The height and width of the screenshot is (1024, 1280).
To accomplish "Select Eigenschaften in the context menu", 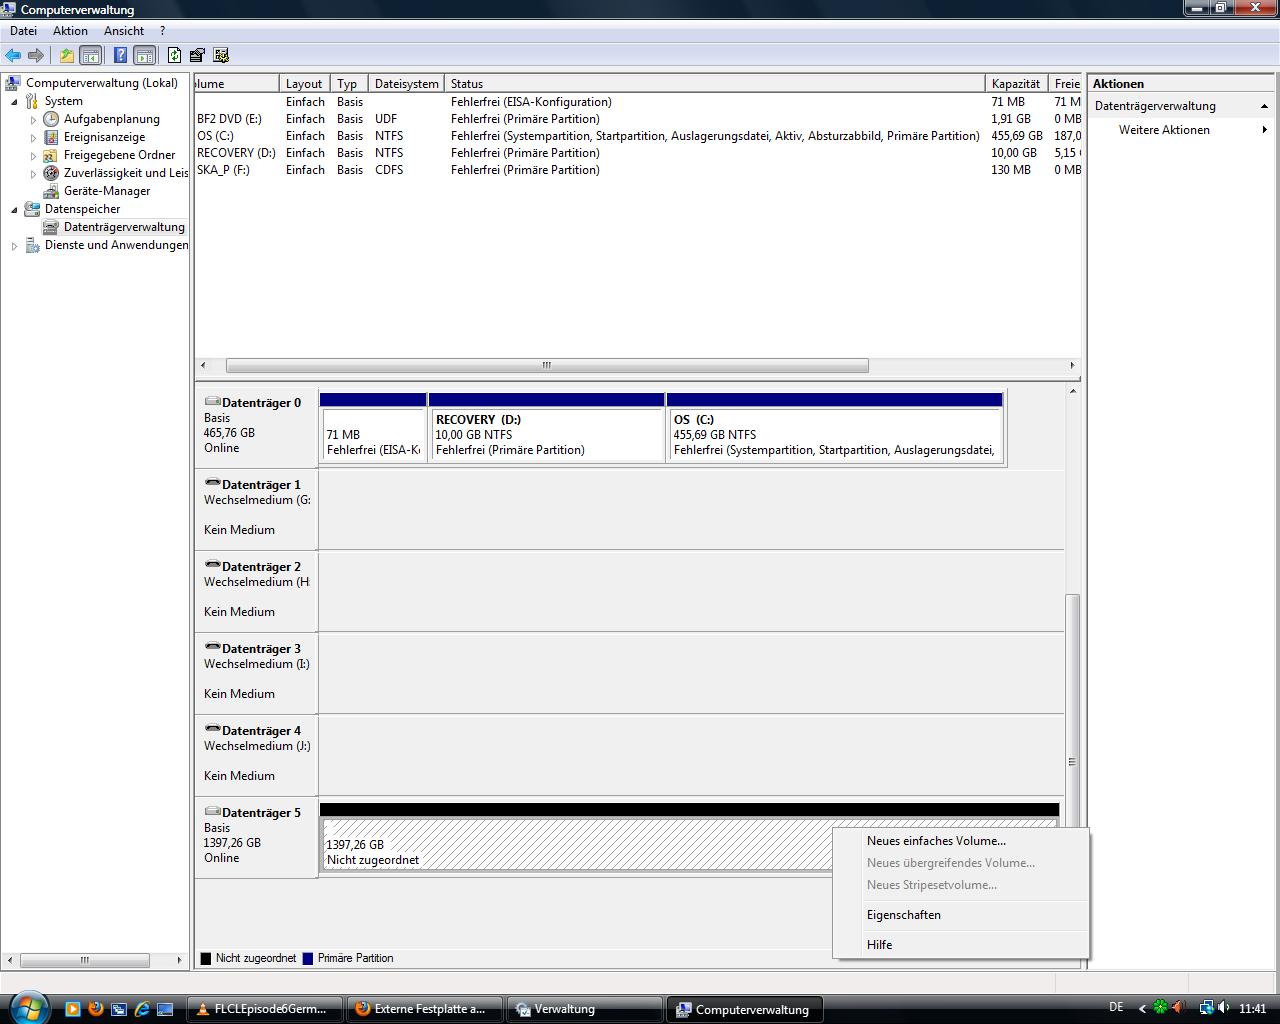I will [903, 915].
